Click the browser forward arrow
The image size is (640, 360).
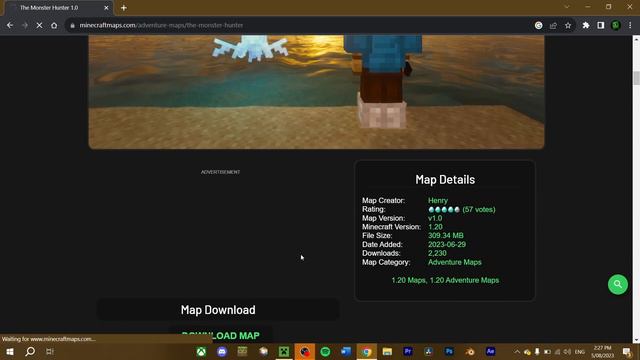click(24, 25)
